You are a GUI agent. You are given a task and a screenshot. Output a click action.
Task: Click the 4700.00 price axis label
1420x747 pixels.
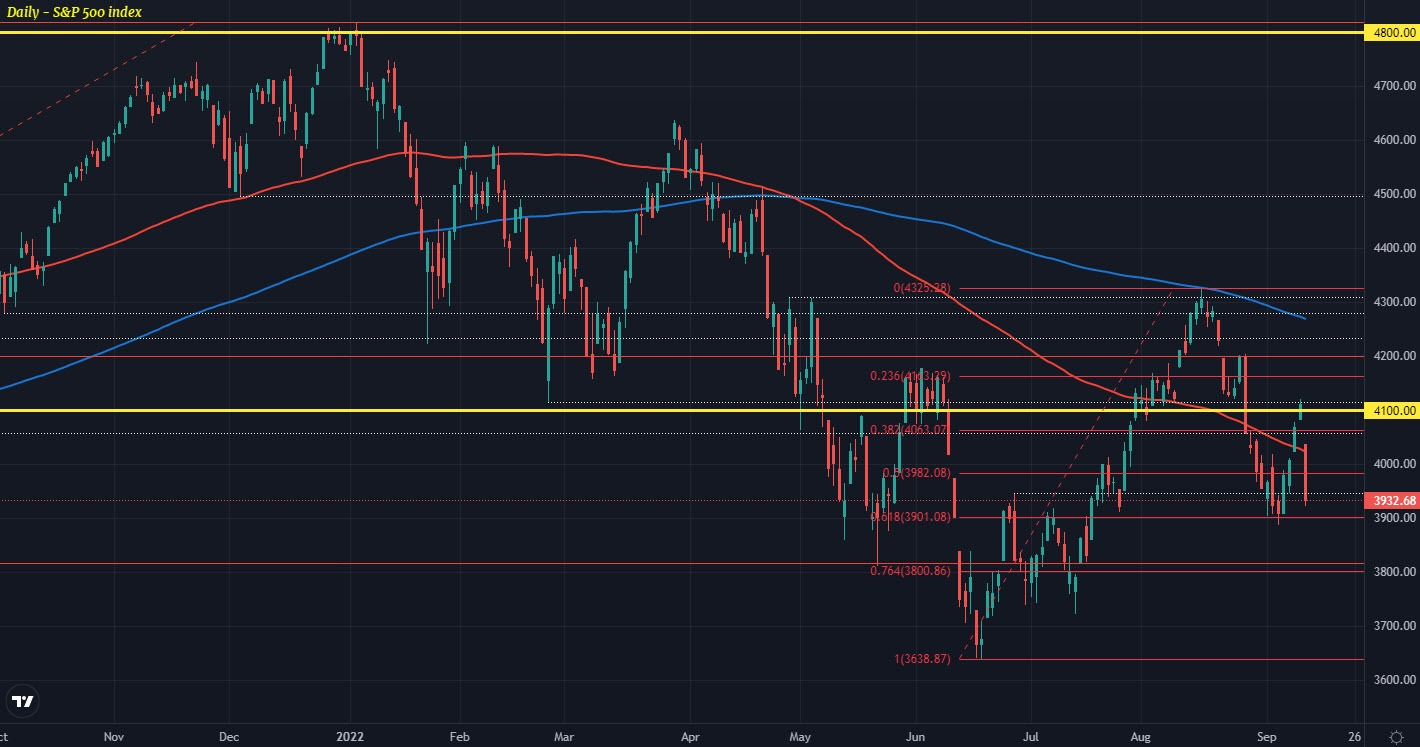click(x=1393, y=87)
